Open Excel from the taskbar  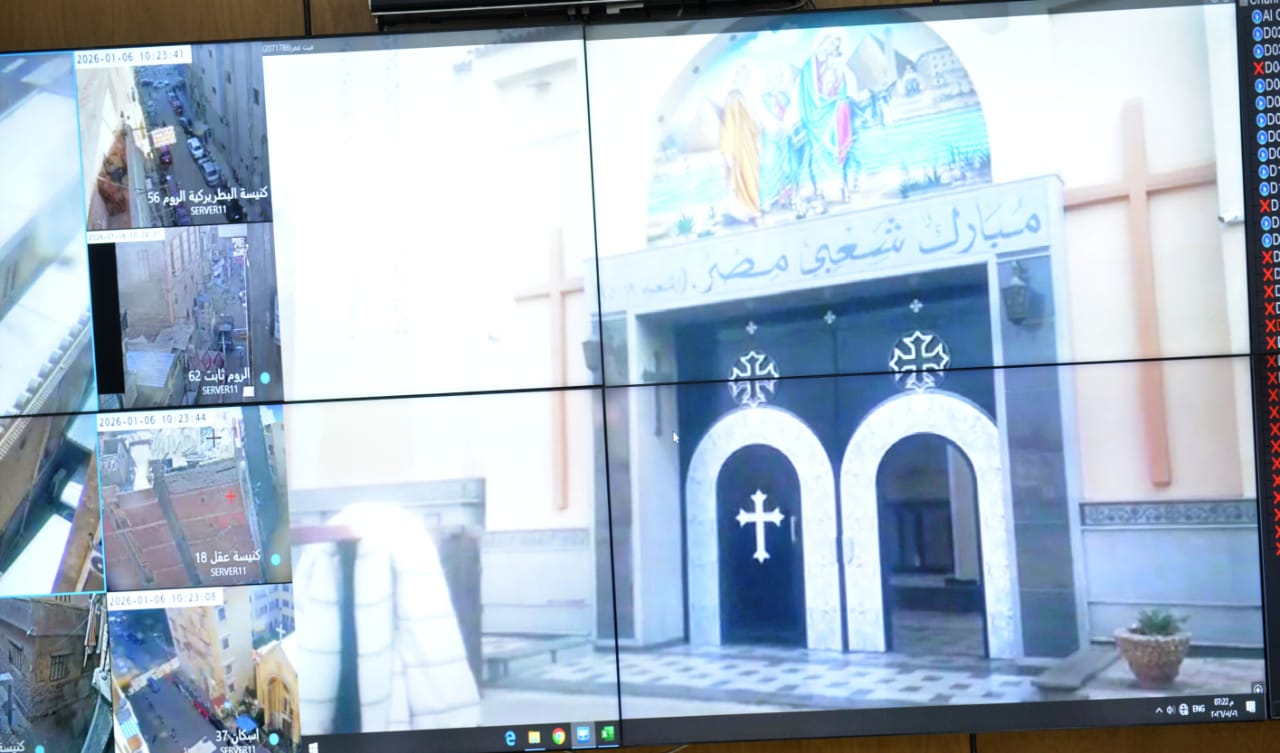point(607,735)
